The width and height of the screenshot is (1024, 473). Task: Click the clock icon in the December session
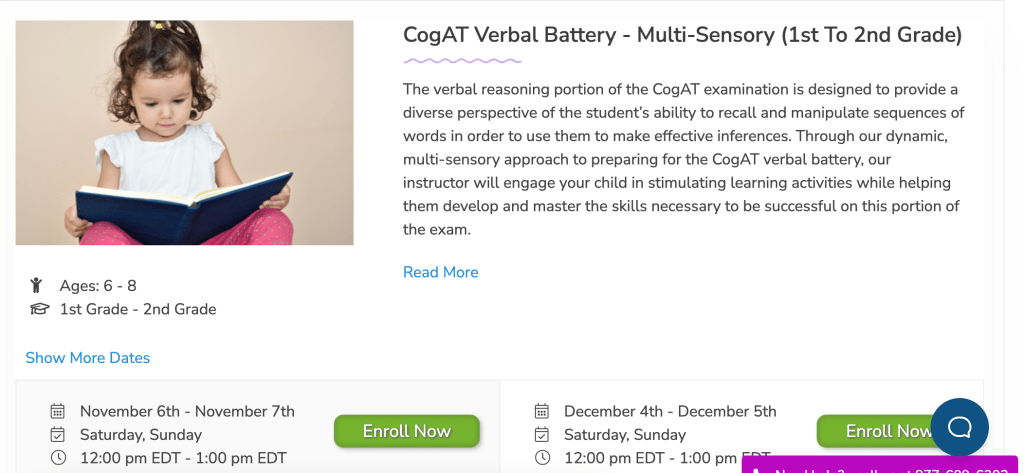542,458
